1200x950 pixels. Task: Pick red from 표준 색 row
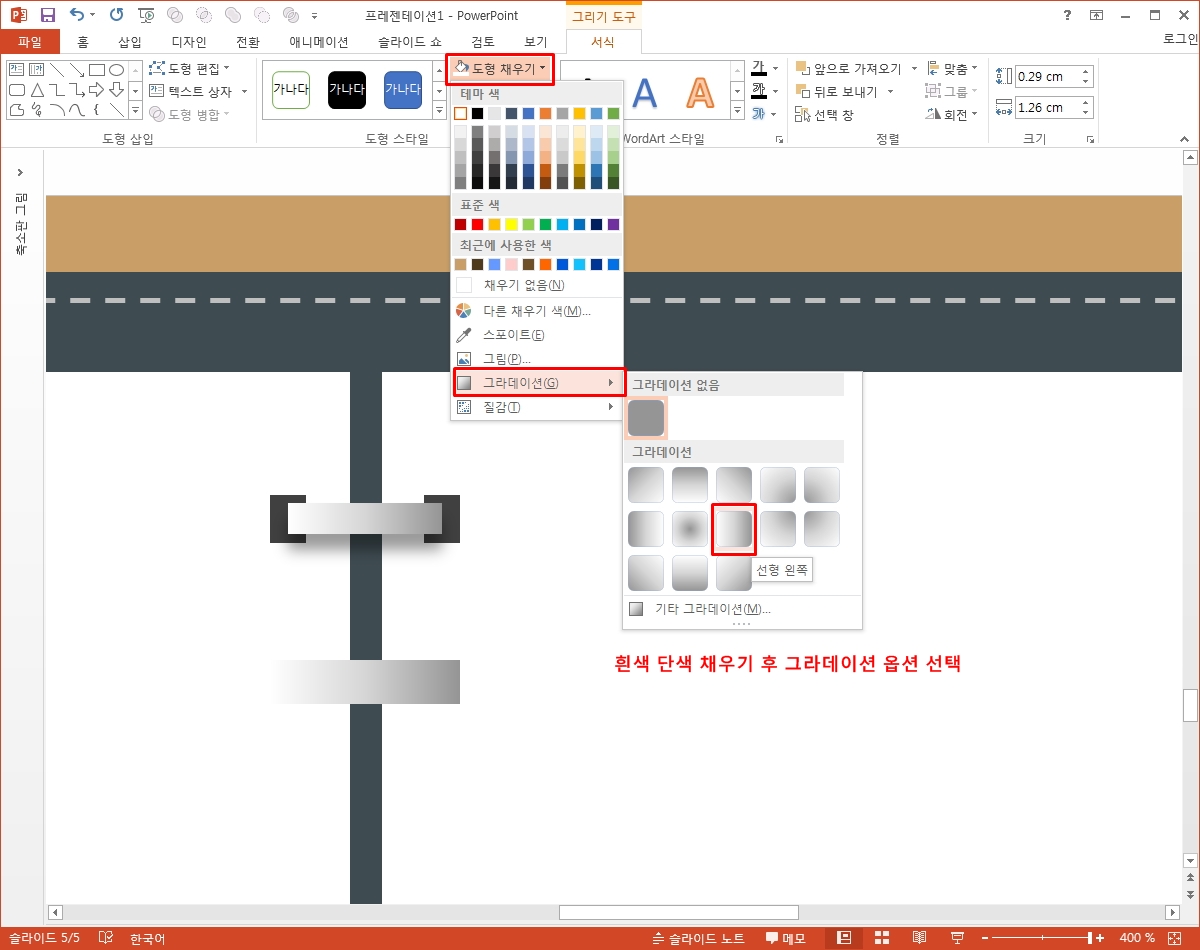click(477, 224)
